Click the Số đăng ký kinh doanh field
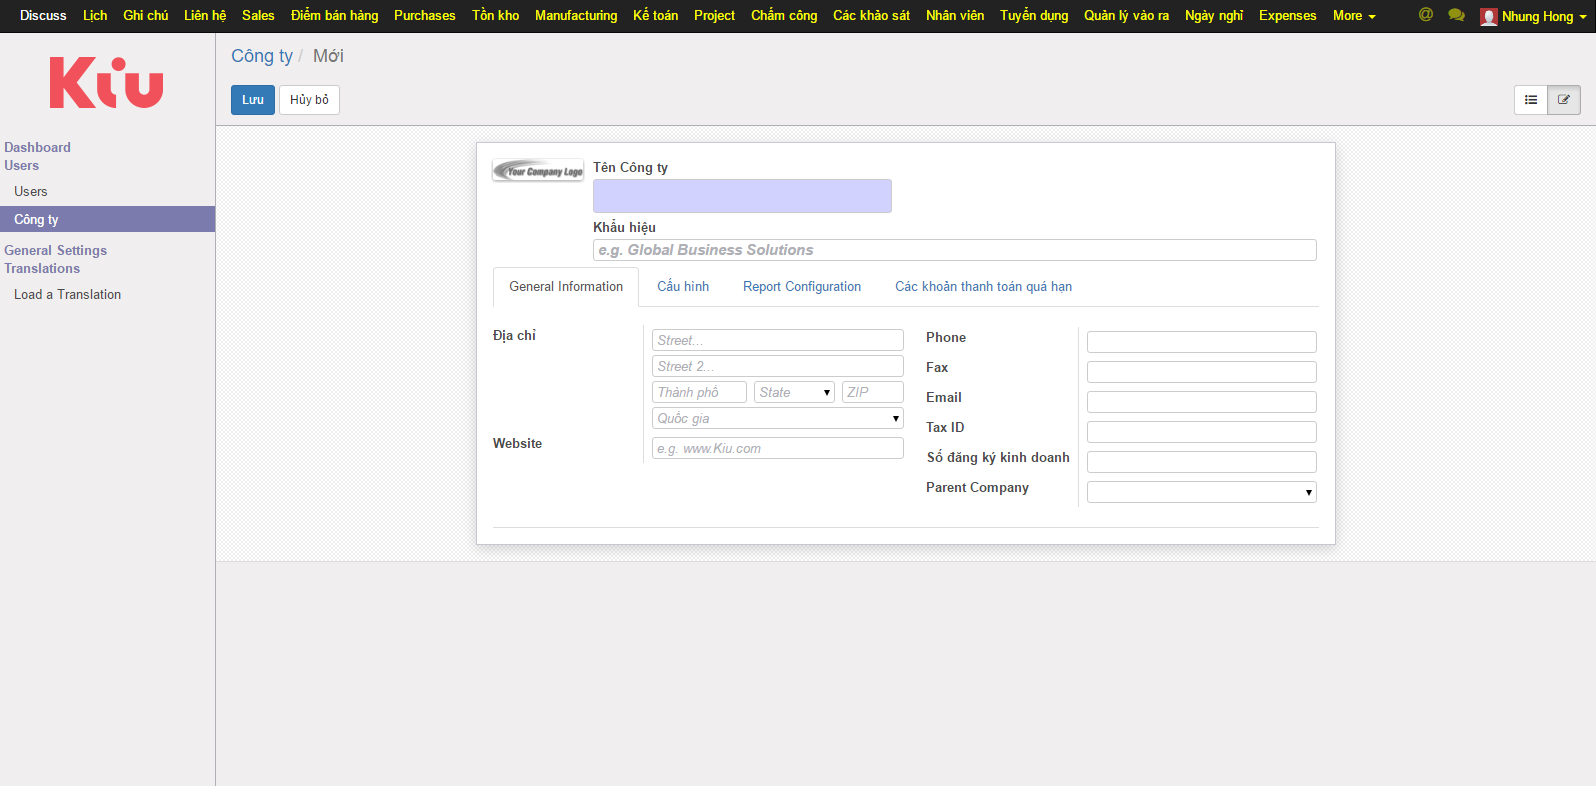Screen dimensions: 1596x786 [x=1202, y=462]
